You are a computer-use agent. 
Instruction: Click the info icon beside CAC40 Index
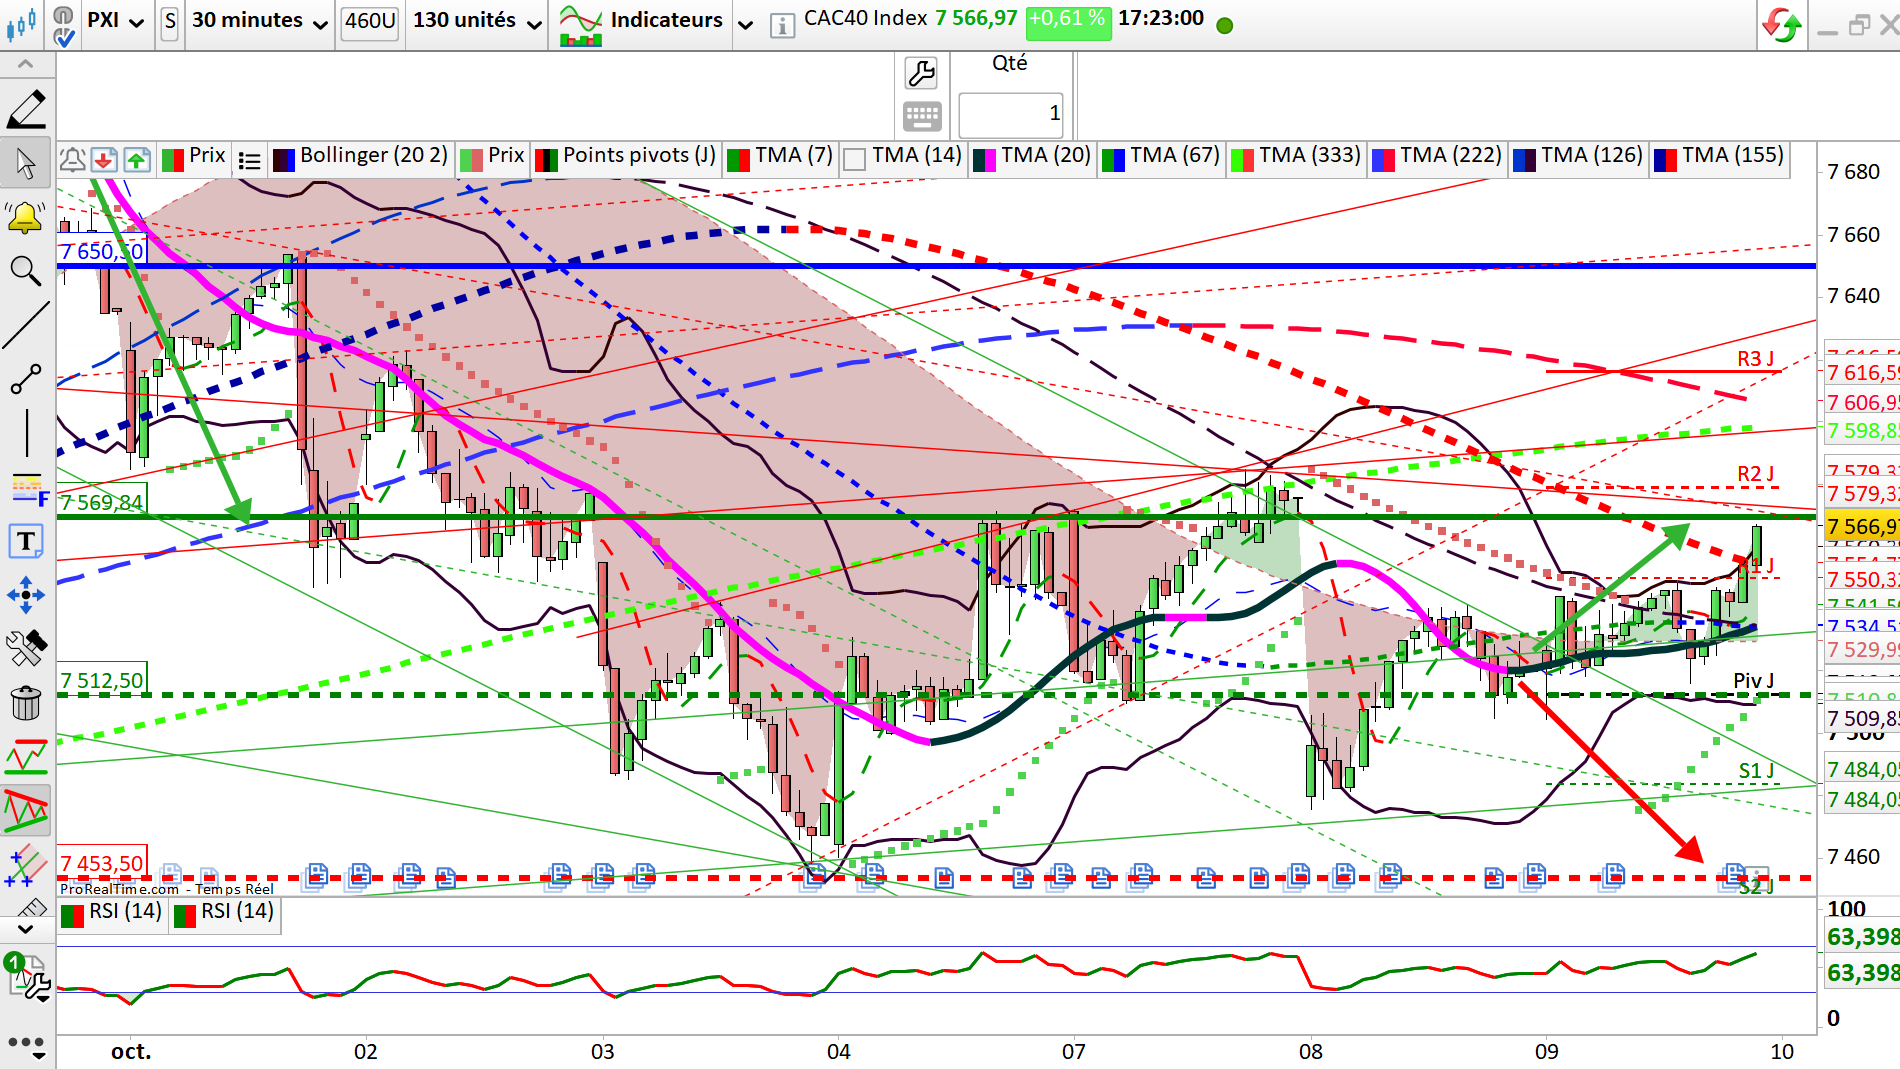pos(783,26)
